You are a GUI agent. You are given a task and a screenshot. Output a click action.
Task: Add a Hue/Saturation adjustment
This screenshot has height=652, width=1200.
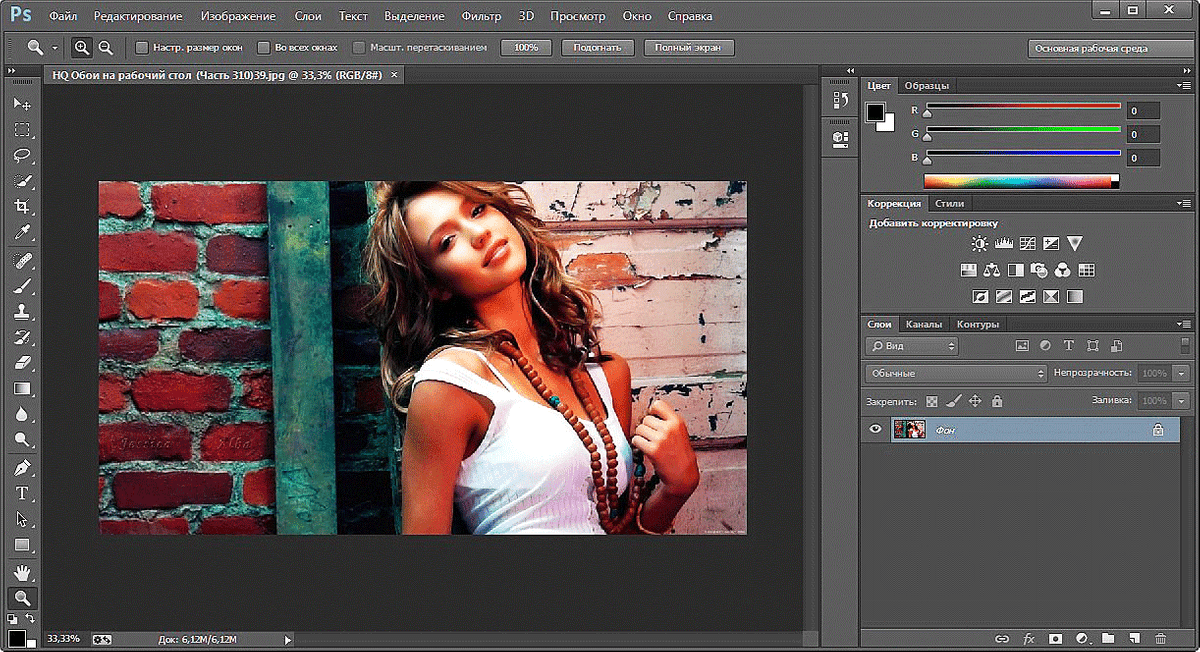(x=968, y=269)
